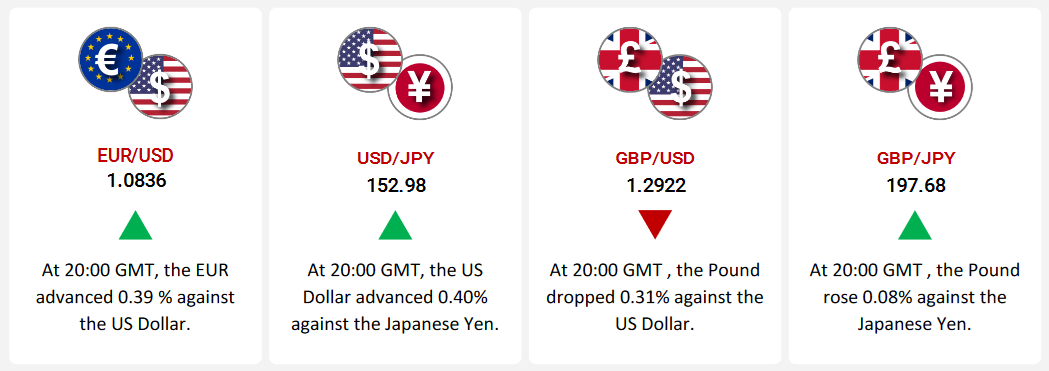The height and width of the screenshot is (371, 1049).
Task: Click the pound flag icon in GBP/JPY card
Action: 890,59
